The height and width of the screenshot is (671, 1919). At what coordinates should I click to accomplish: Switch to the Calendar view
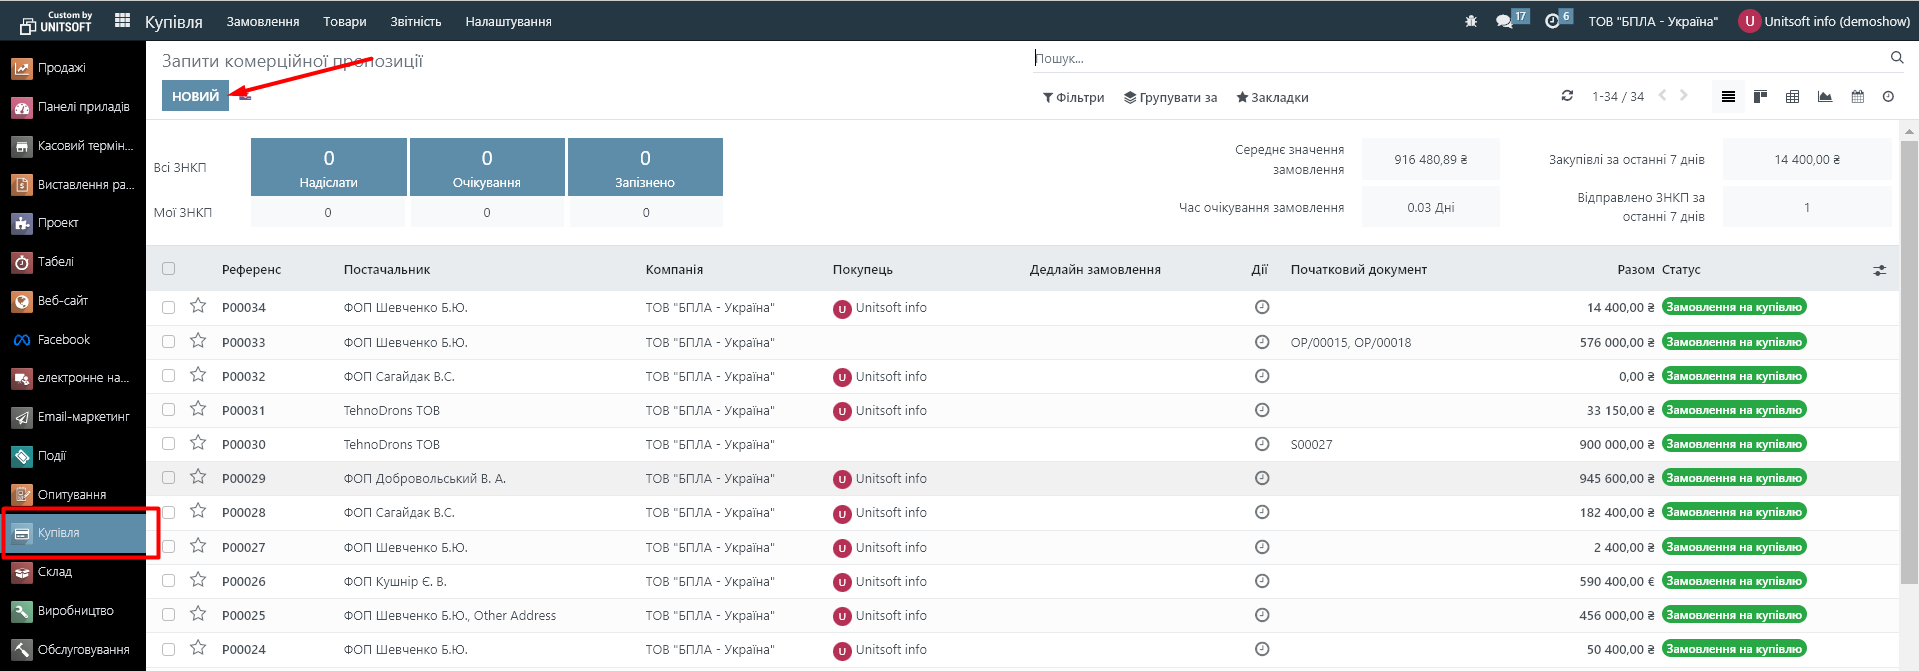(1857, 97)
